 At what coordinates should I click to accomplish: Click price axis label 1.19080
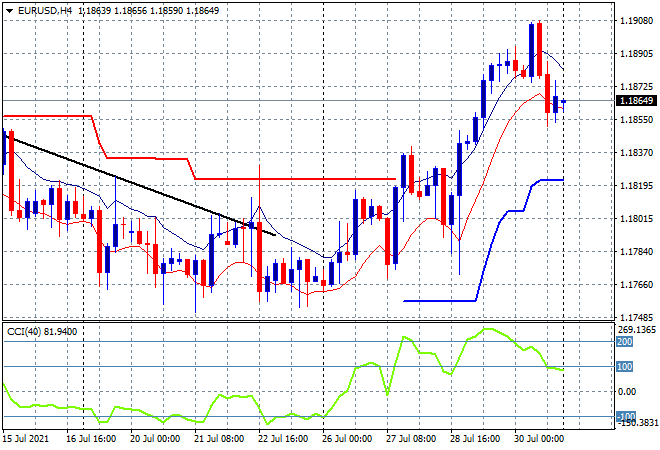pyautogui.click(x=636, y=21)
